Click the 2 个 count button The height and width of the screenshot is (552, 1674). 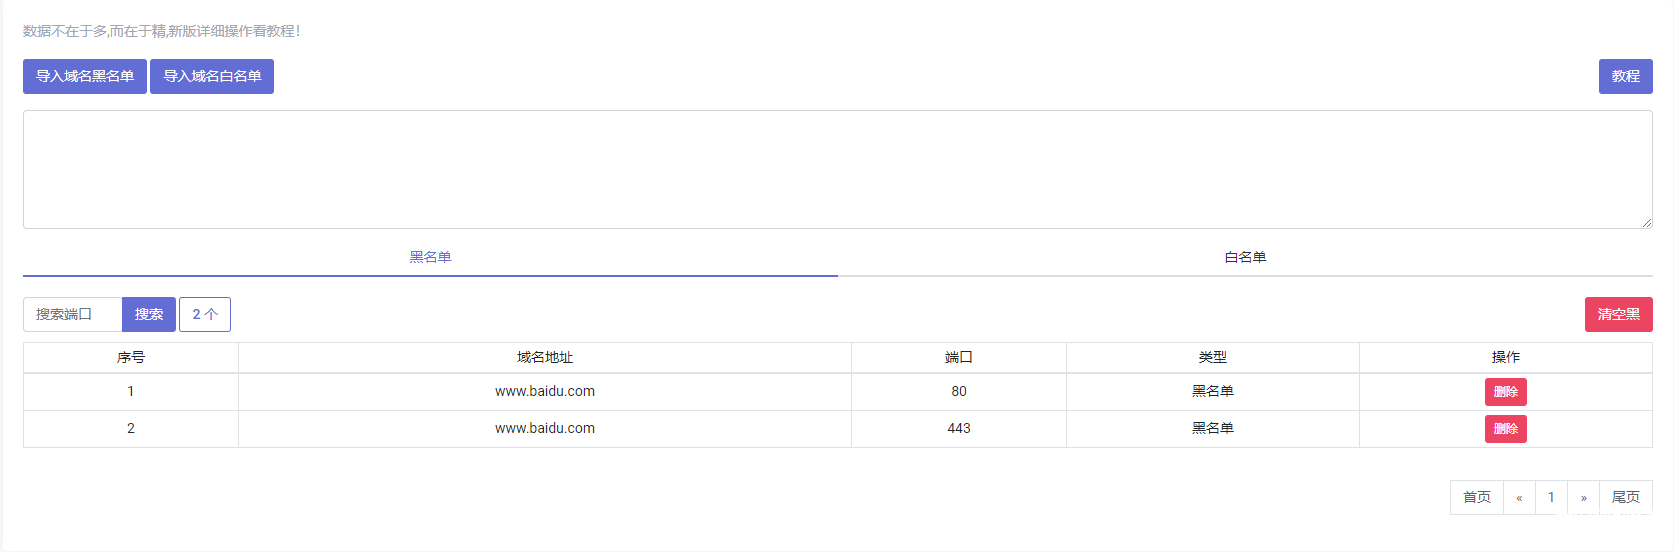(205, 314)
